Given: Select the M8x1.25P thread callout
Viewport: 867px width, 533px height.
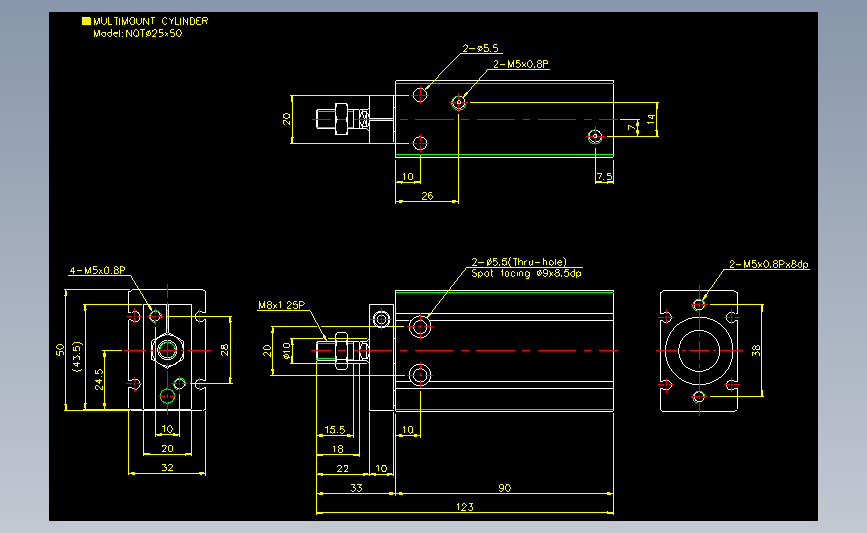Looking at the screenshot, I should click(x=281, y=305).
